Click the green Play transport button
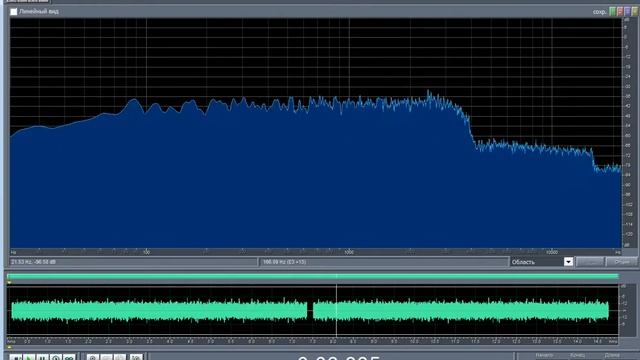Image resolution: width=640 pixels, height=360 pixels. coord(29,357)
